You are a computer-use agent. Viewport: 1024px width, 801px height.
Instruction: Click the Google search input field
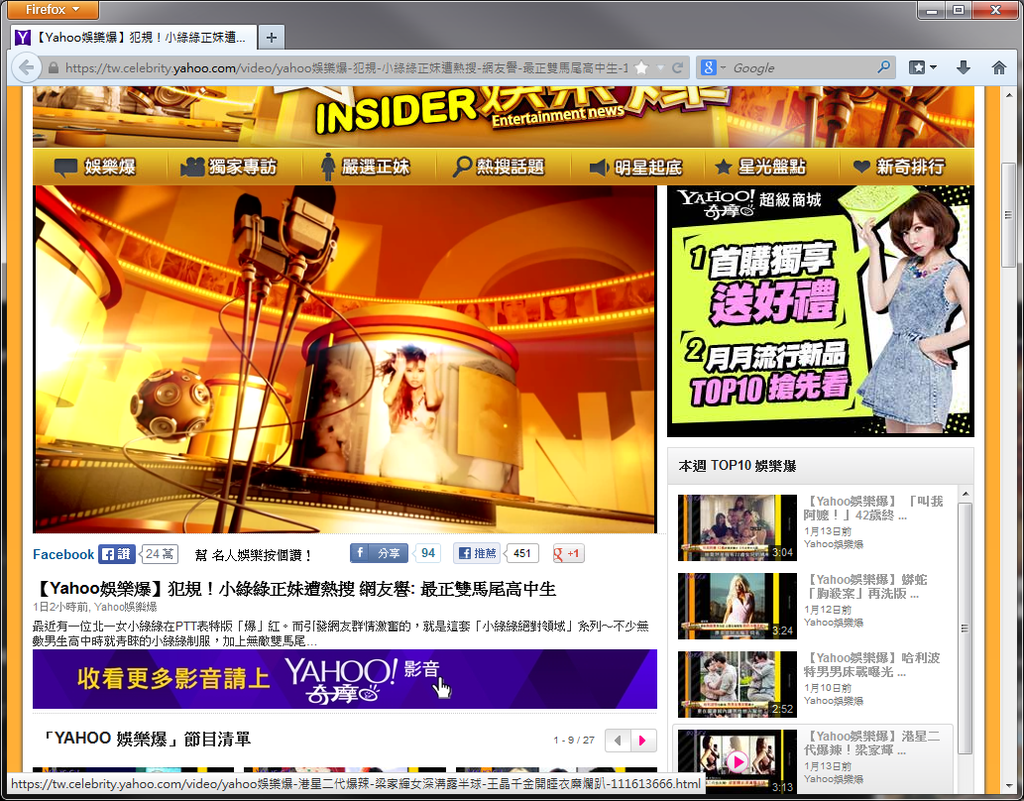tap(802, 68)
